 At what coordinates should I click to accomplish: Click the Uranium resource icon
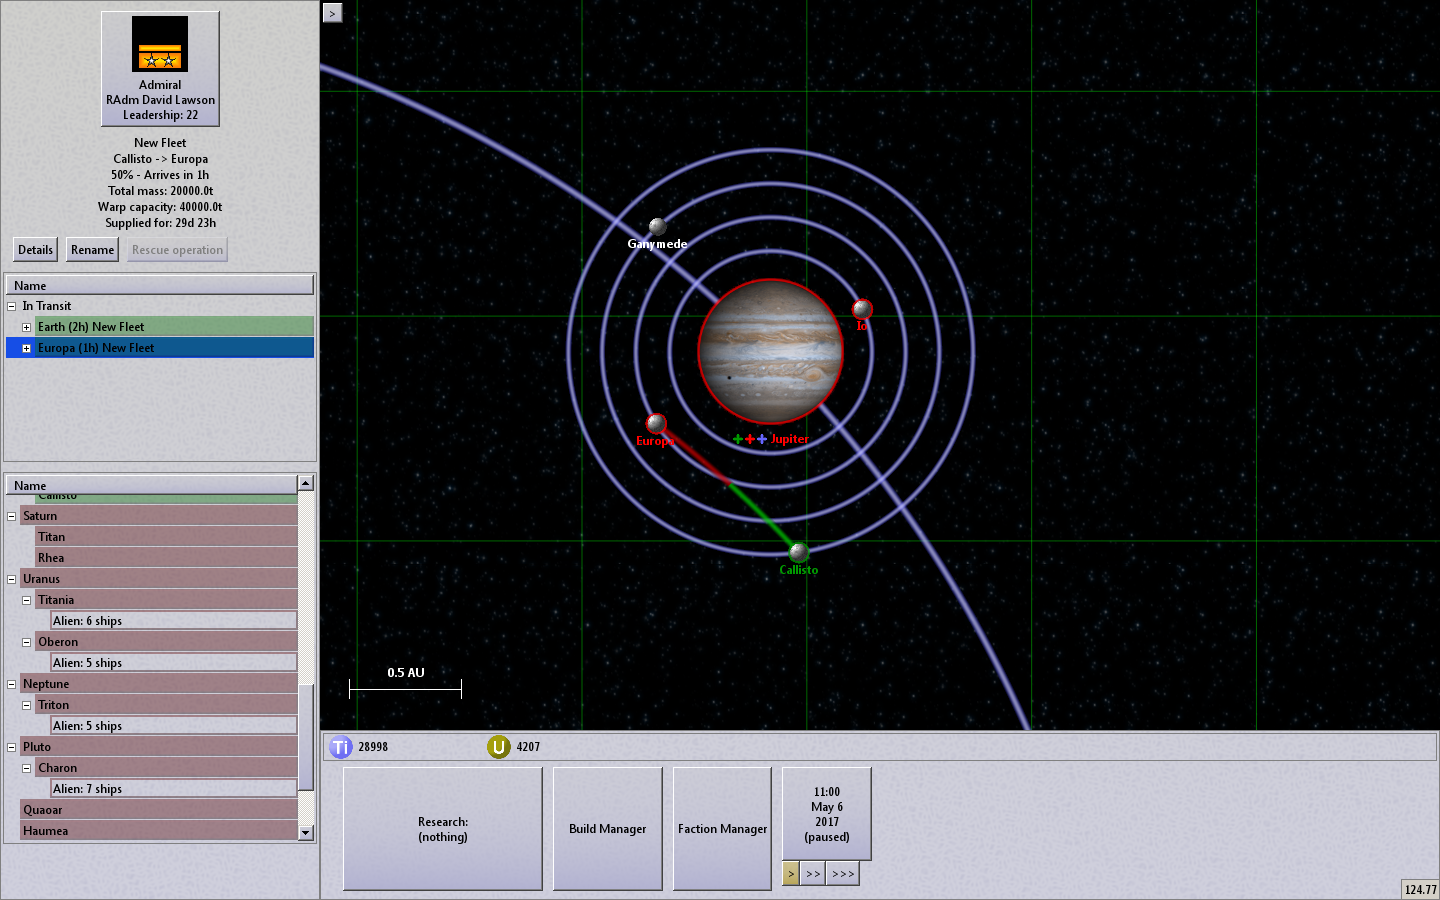(498, 747)
